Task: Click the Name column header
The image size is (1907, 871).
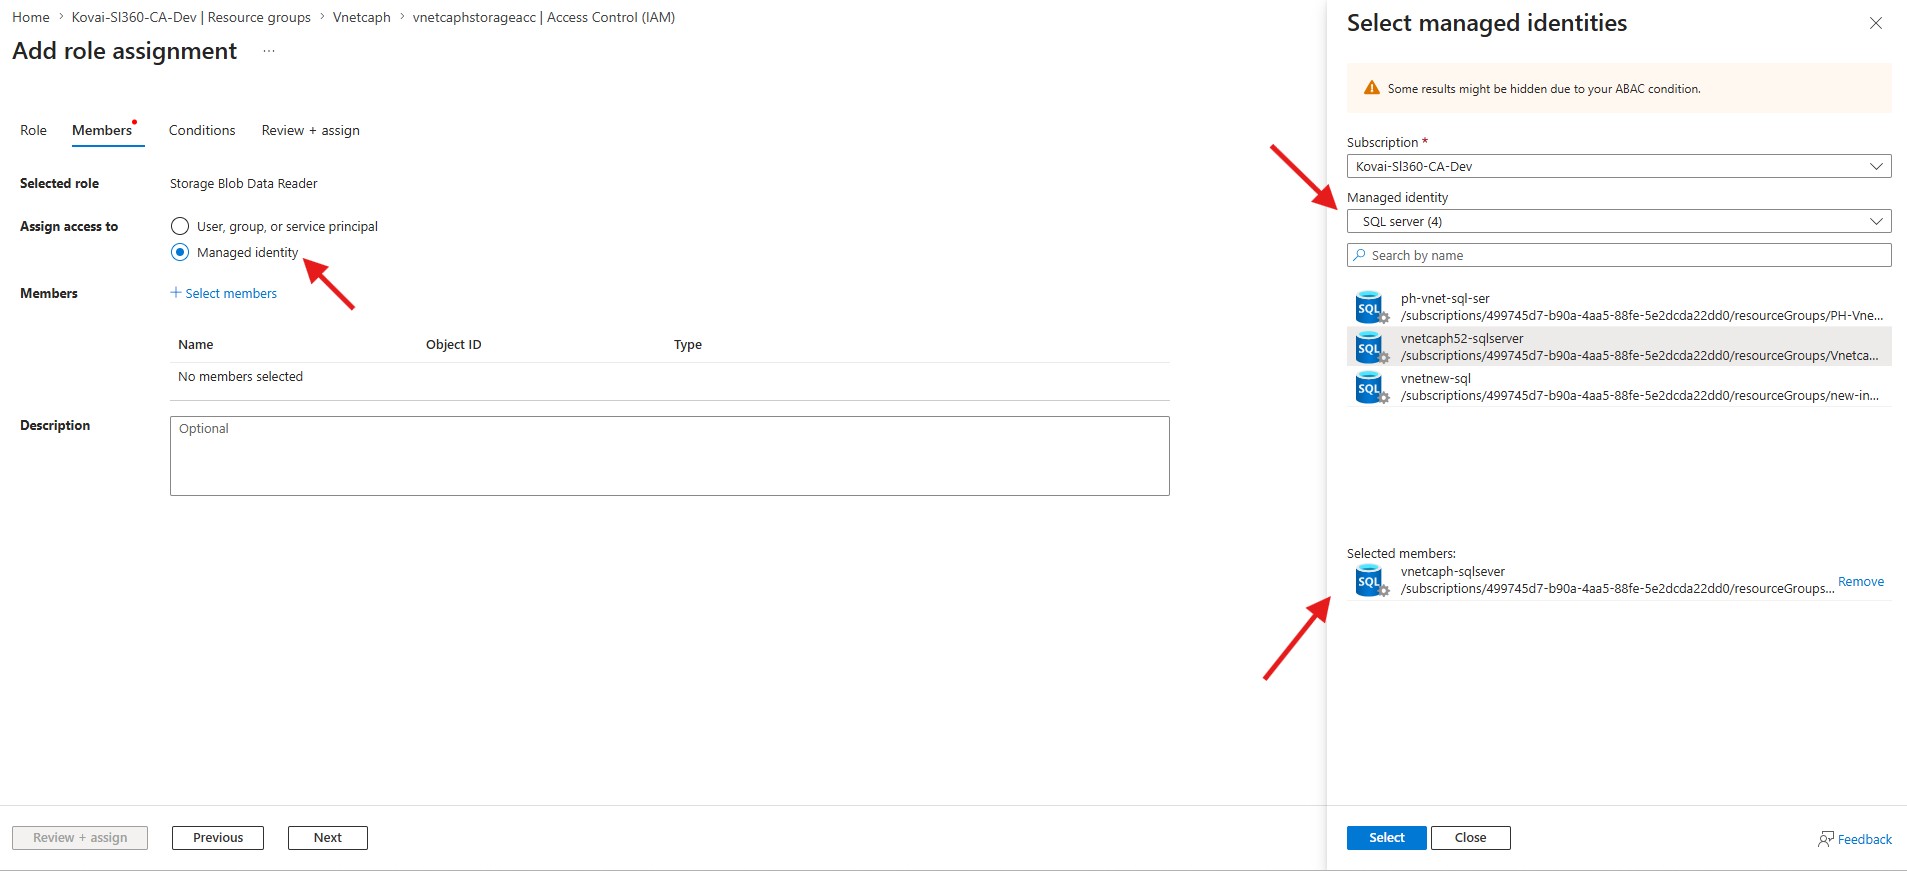Action: tap(196, 344)
